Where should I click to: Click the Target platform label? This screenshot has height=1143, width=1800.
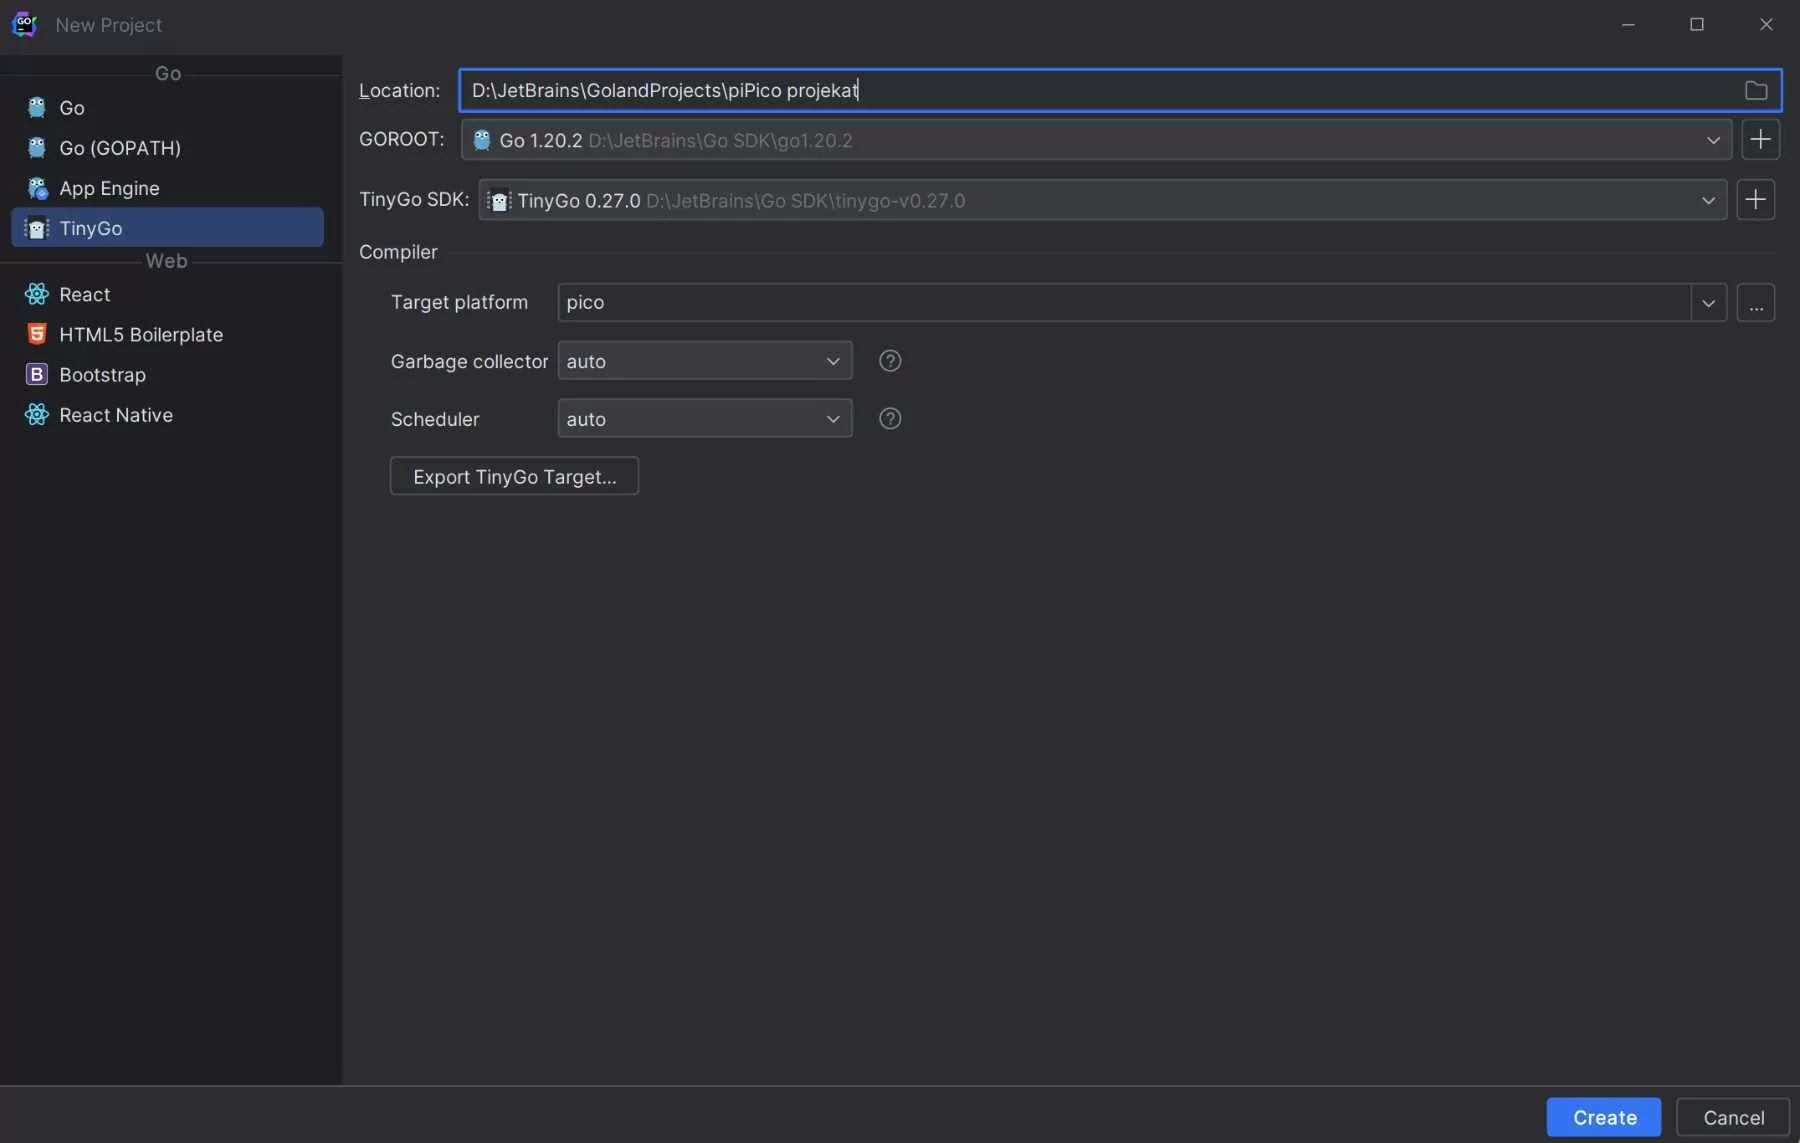[x=459, y=302]
